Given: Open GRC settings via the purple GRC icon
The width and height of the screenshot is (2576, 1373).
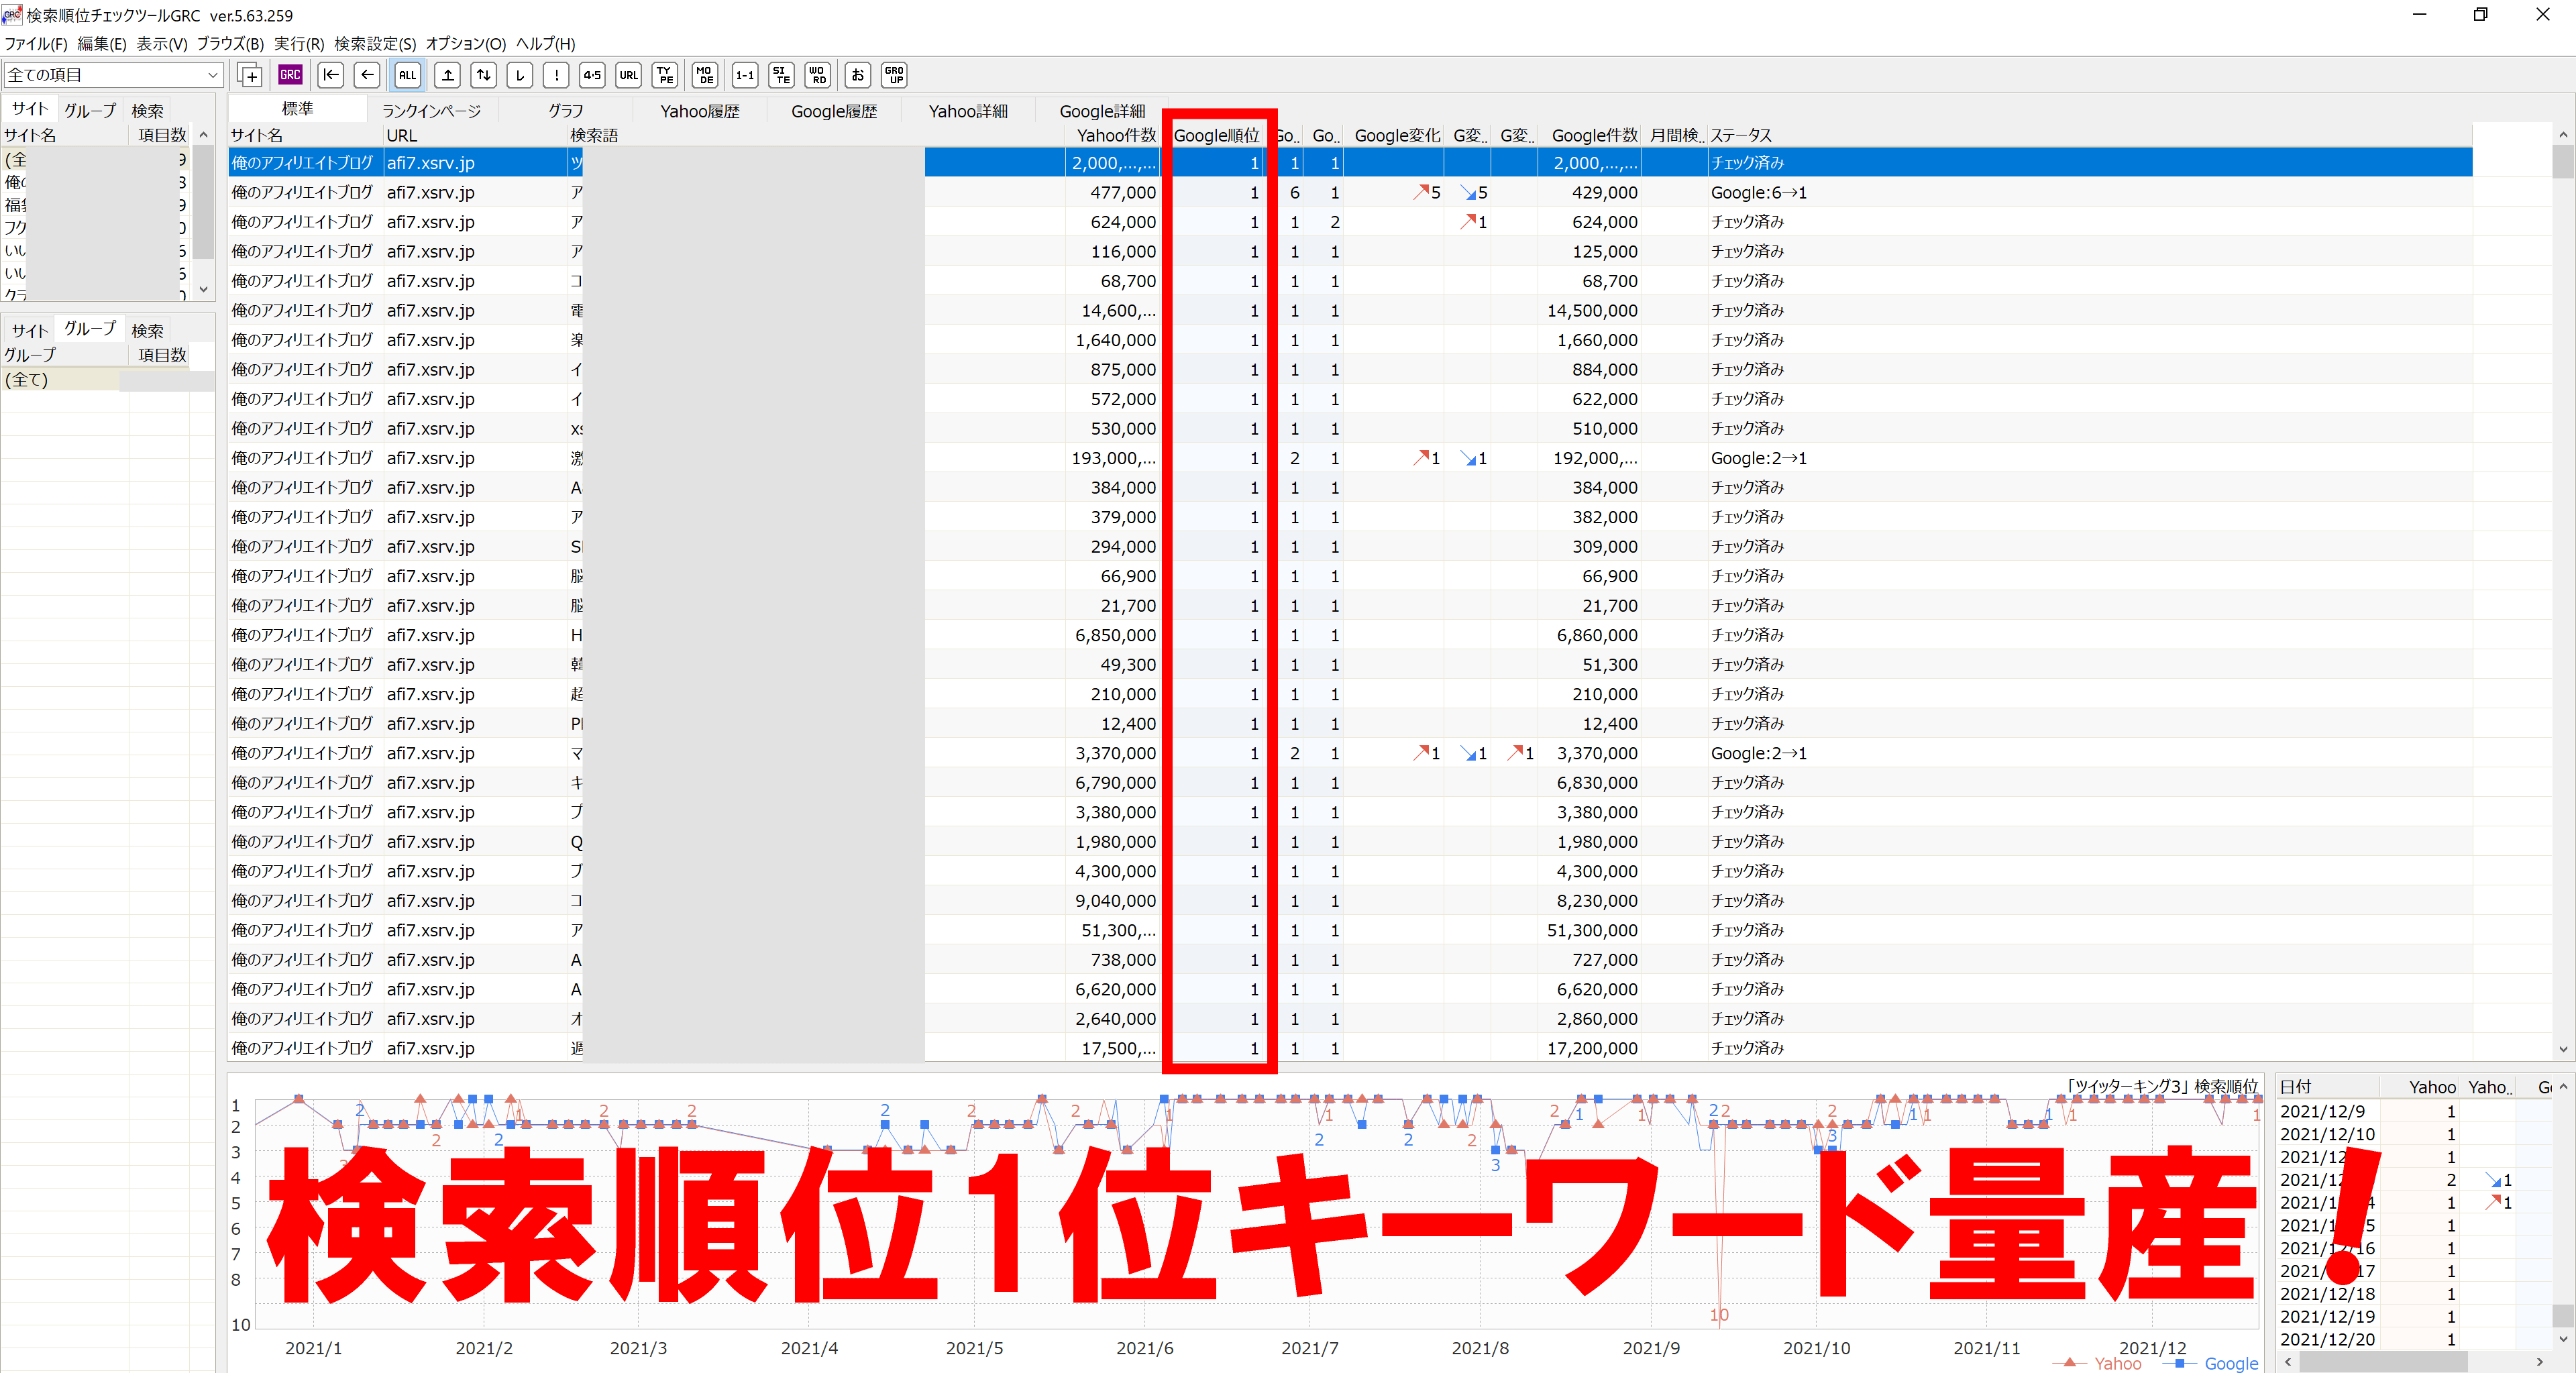Looking at the screenshot, I should [290, 75].
